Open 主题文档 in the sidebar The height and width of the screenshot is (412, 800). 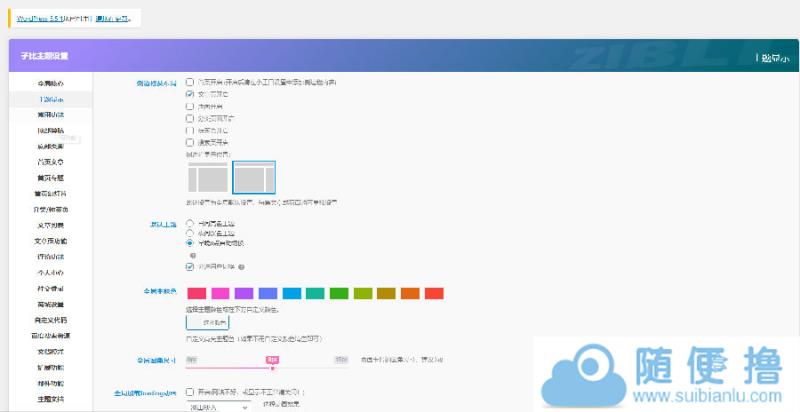pyautogui.click(x=50, y=399)
